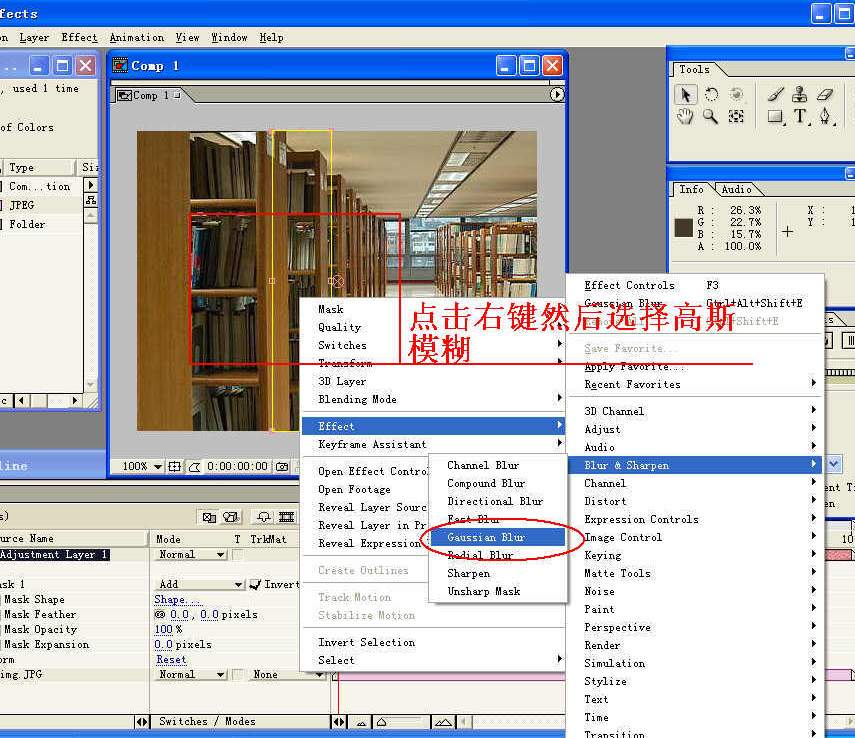This screenshot has width=855, height=738.
Task: Choose Directional Blur from submenu
Action: 498,501
